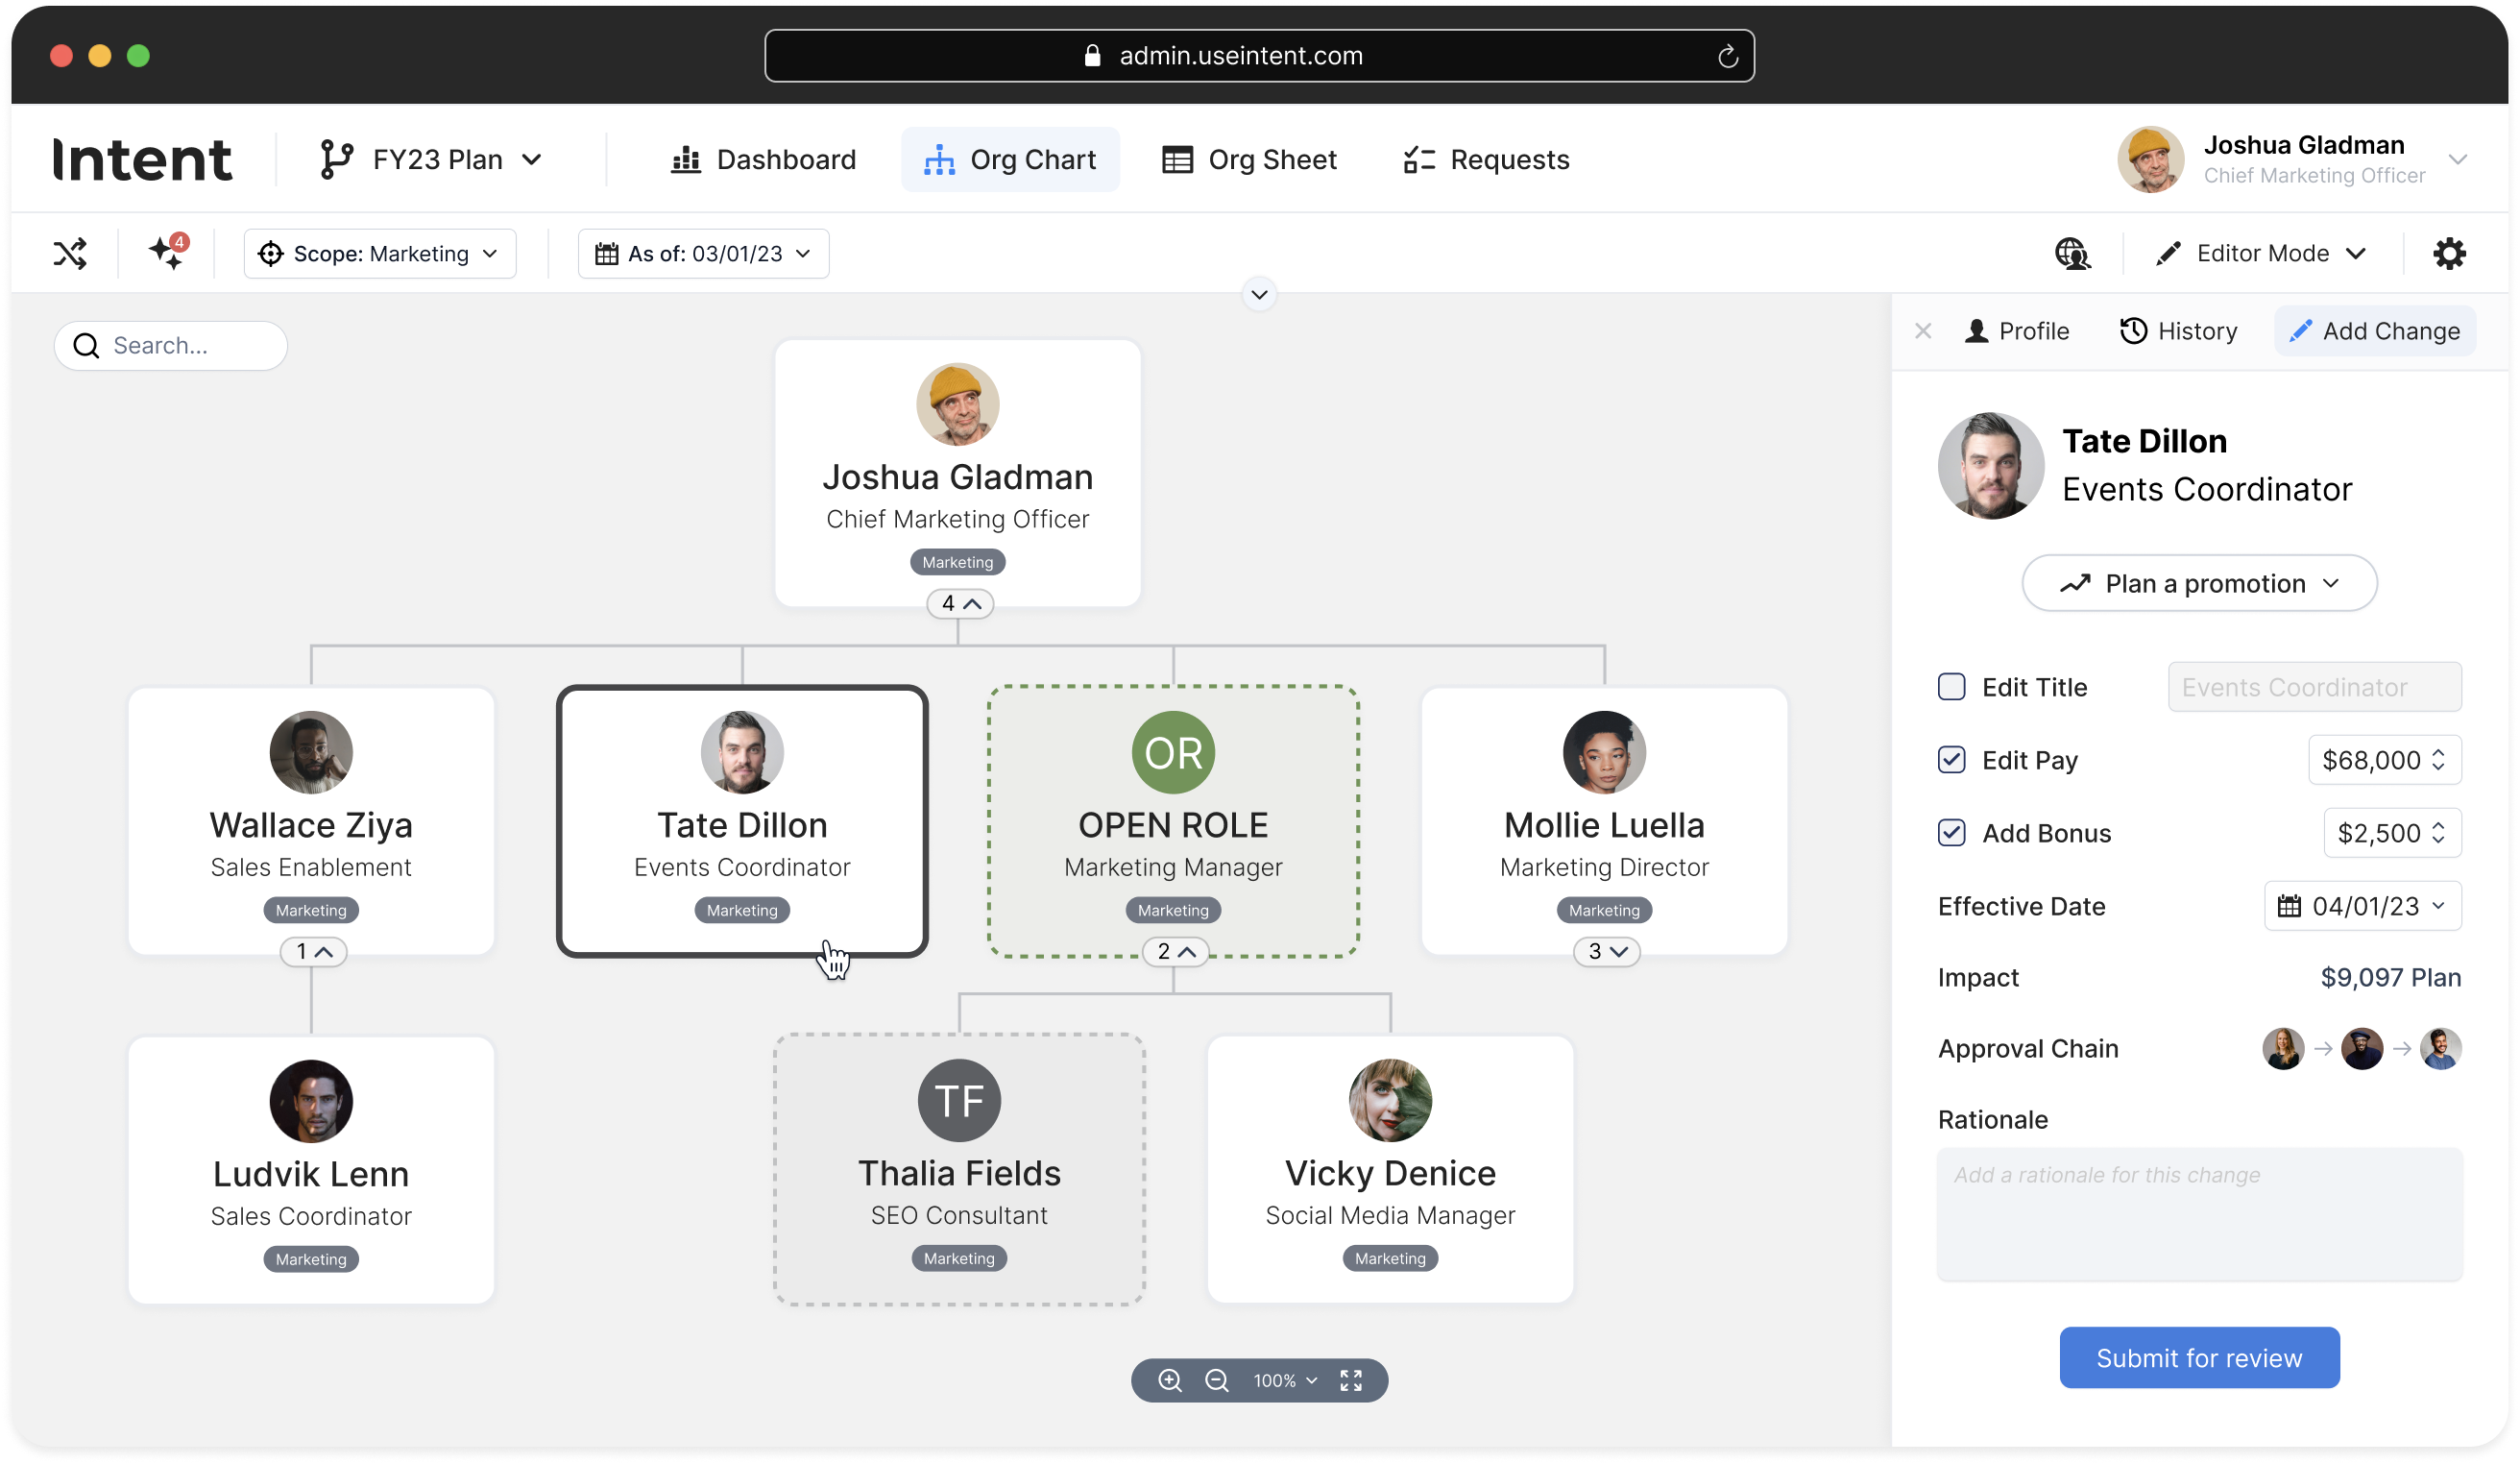Switch to the Org Sheet tab
Viewport: 2520px width, 1464px height.
click(x=1248, y=160)
